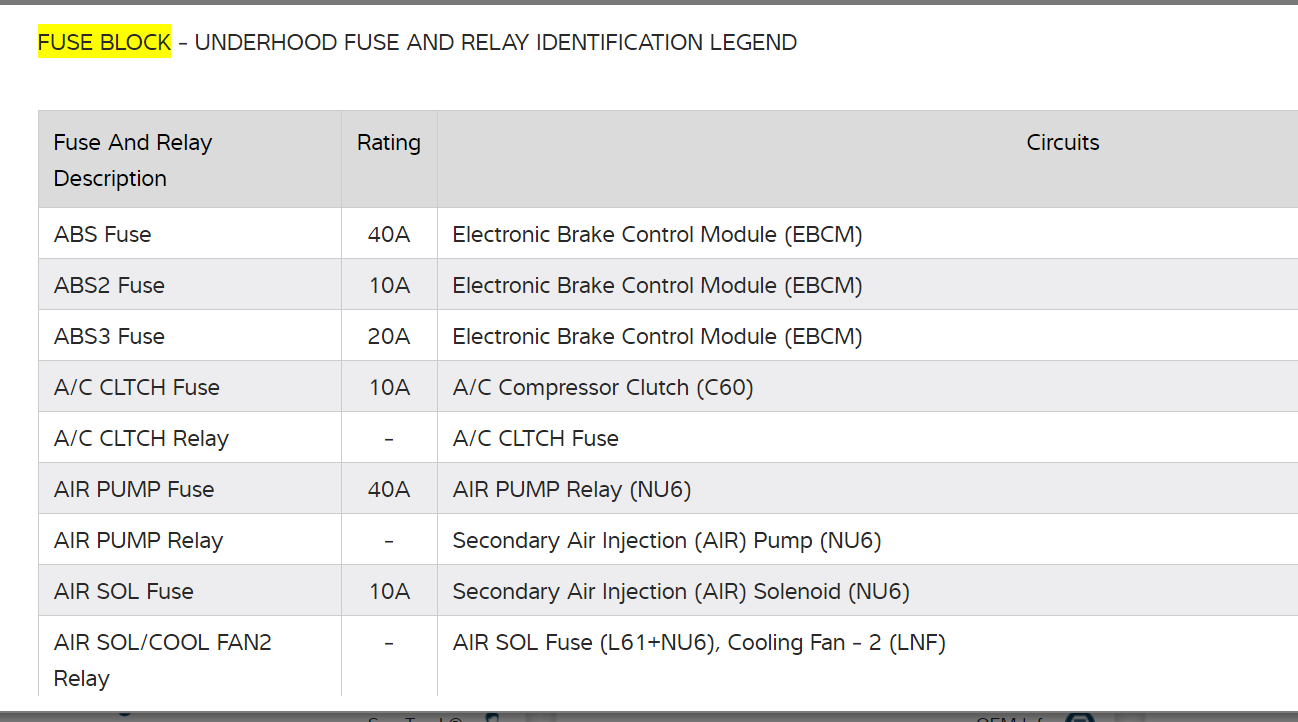Select the A/C Compressor Clutch (C60) circuit text
Image resolution: width=1298 pixels, height=722 pixels.
(602, 387)
